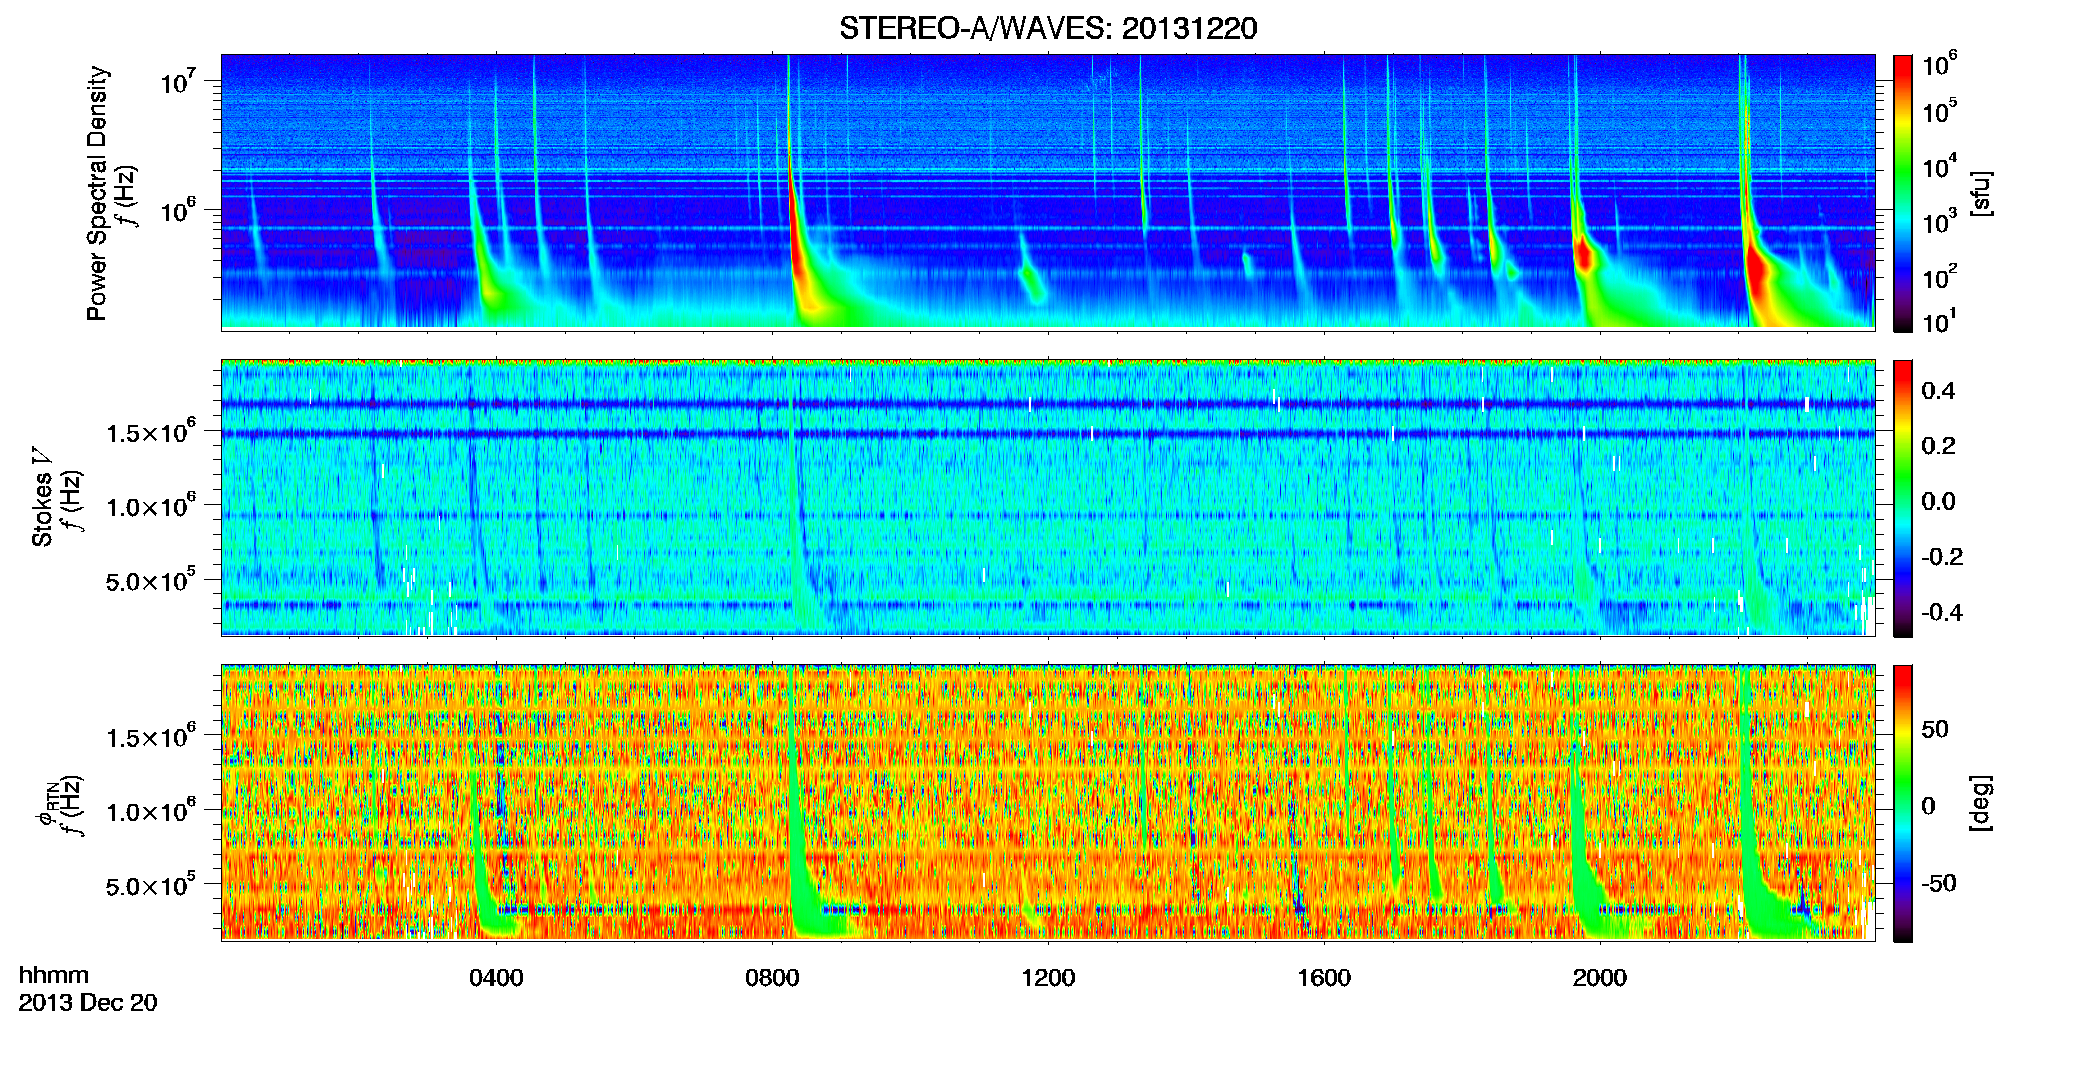Image resolution: width=2096 pixels, height=1080 pixels.
Task: Click the -0.4 label on Stokes V colorbar
Action: (x=1942, y=612)
